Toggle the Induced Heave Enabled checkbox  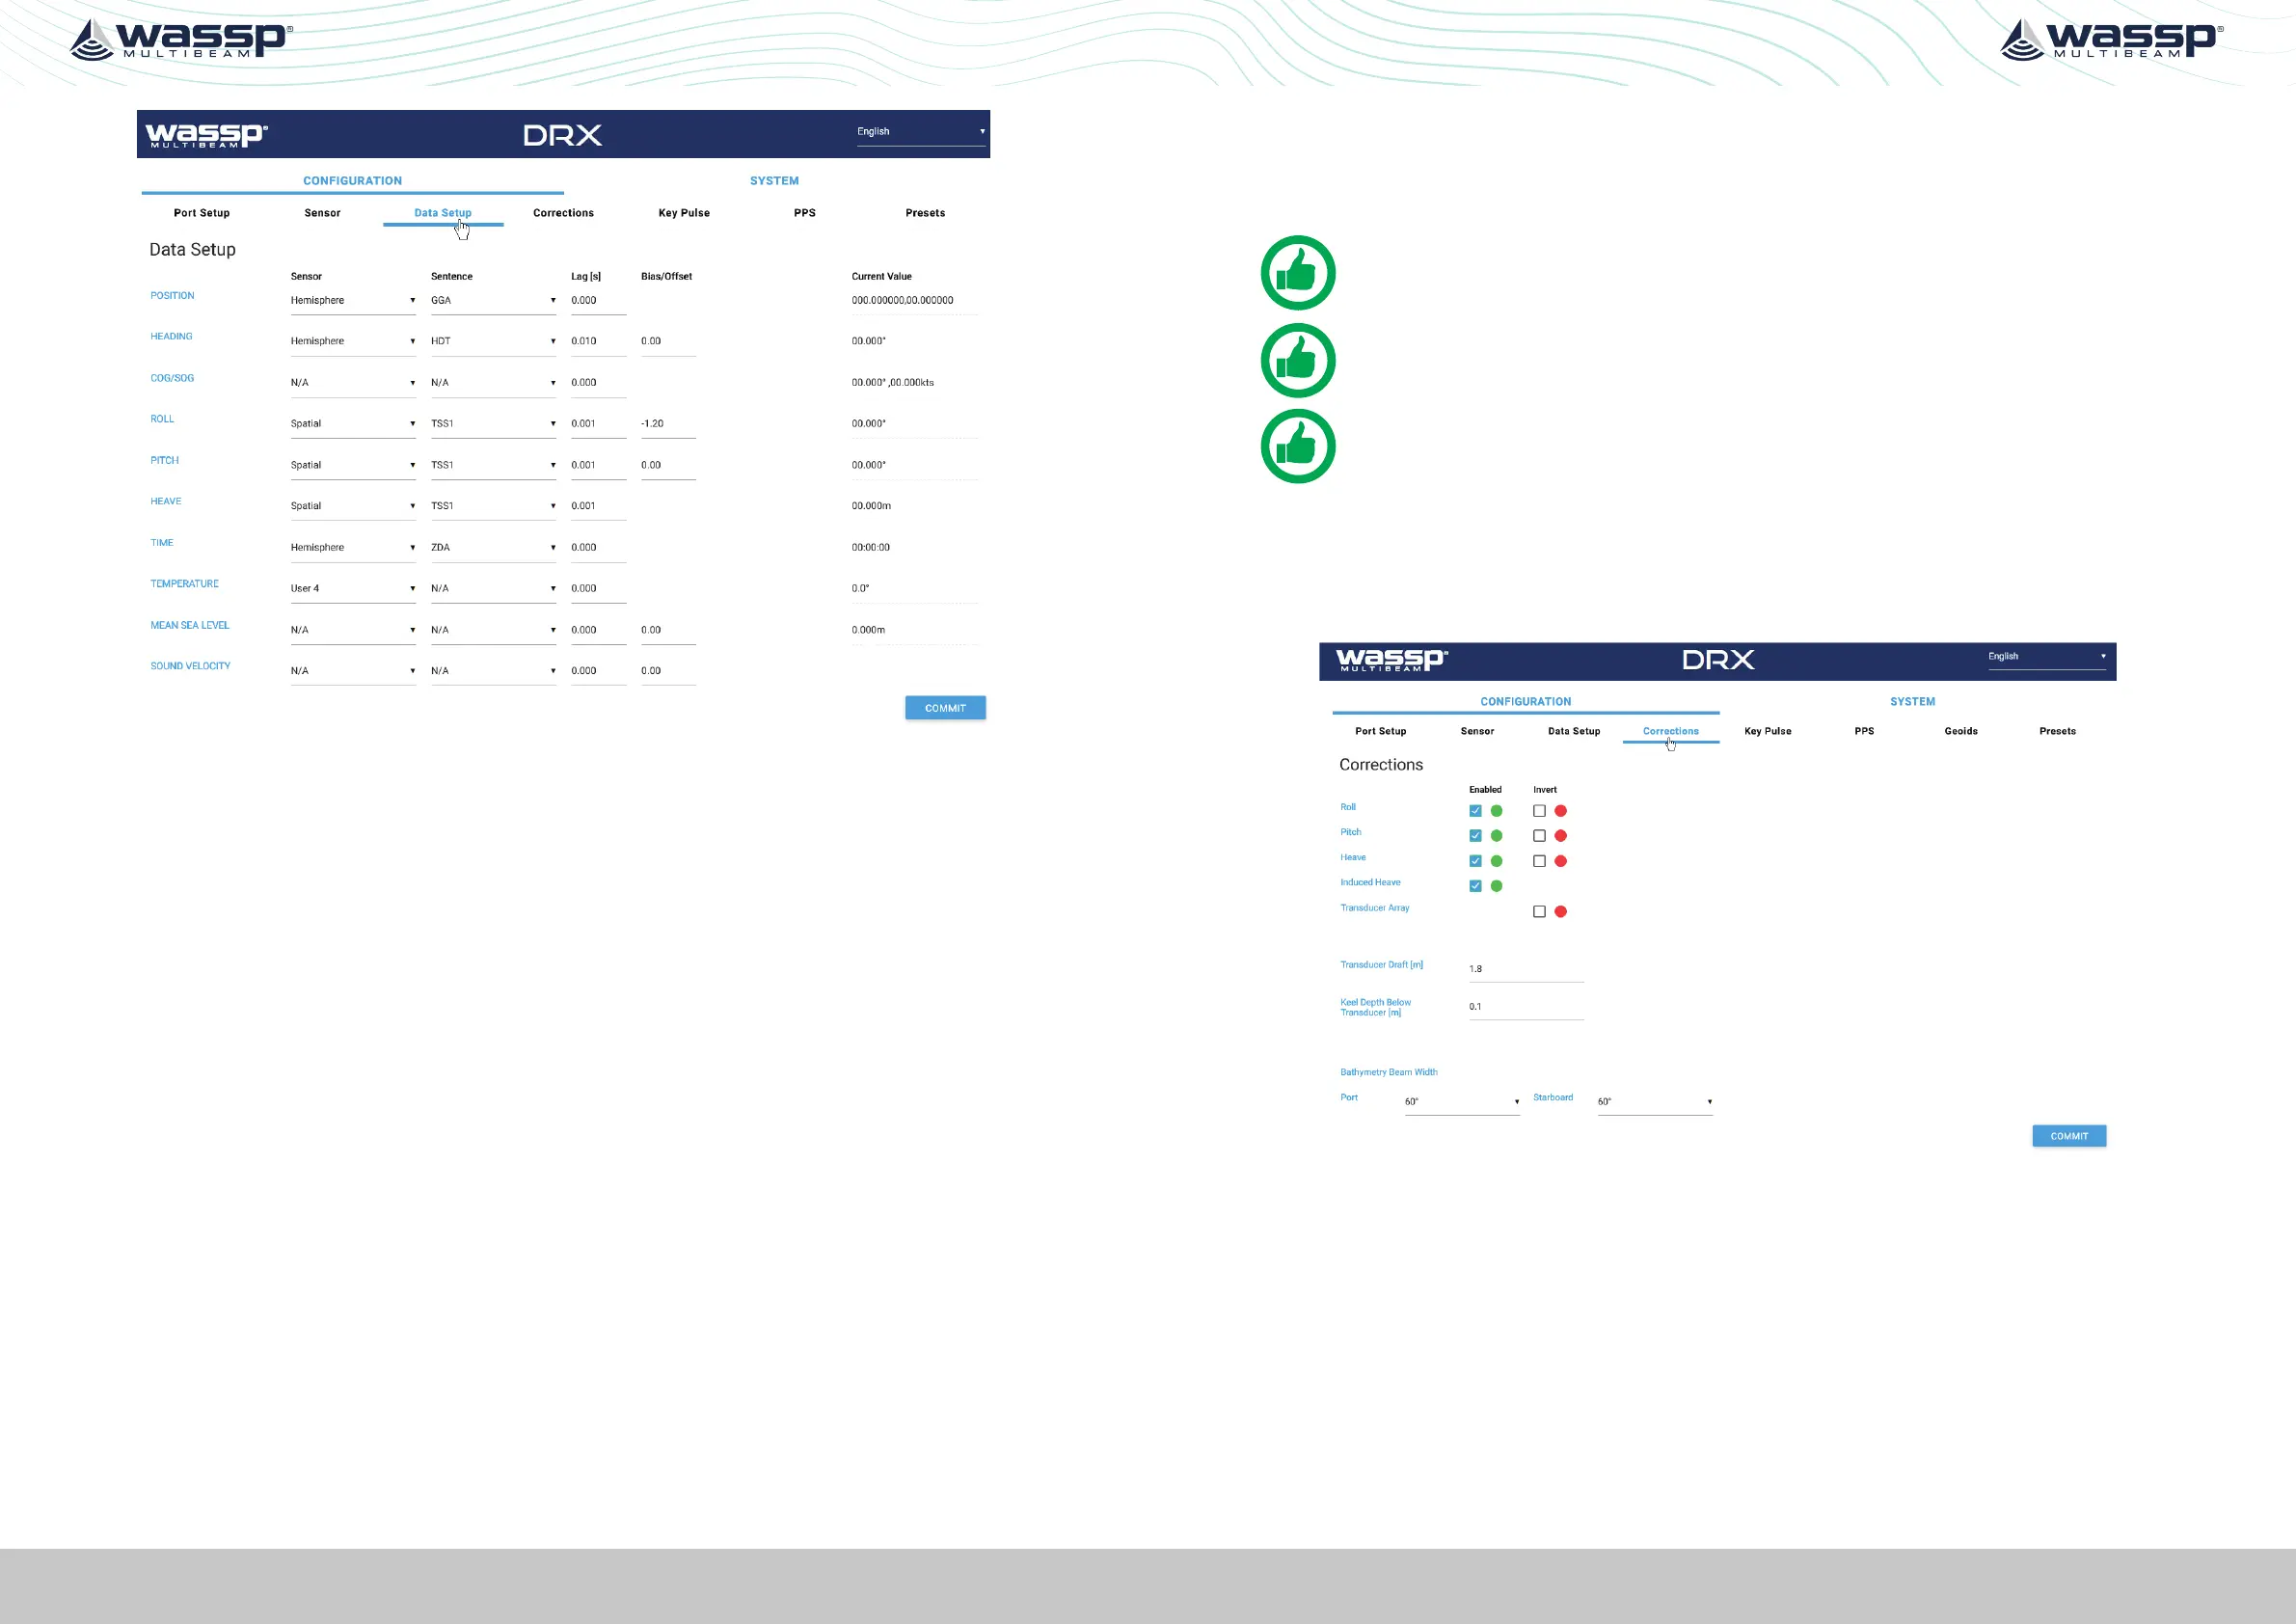click(x=1475, y=886)
